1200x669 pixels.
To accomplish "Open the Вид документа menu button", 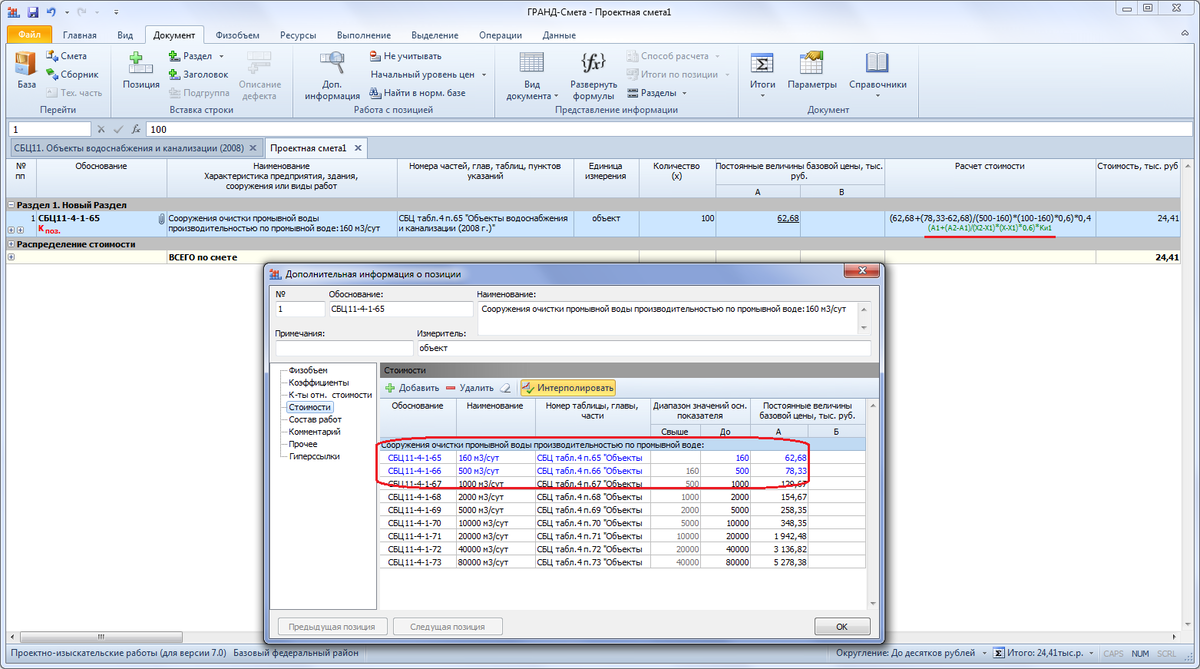I will coord(531,76).
